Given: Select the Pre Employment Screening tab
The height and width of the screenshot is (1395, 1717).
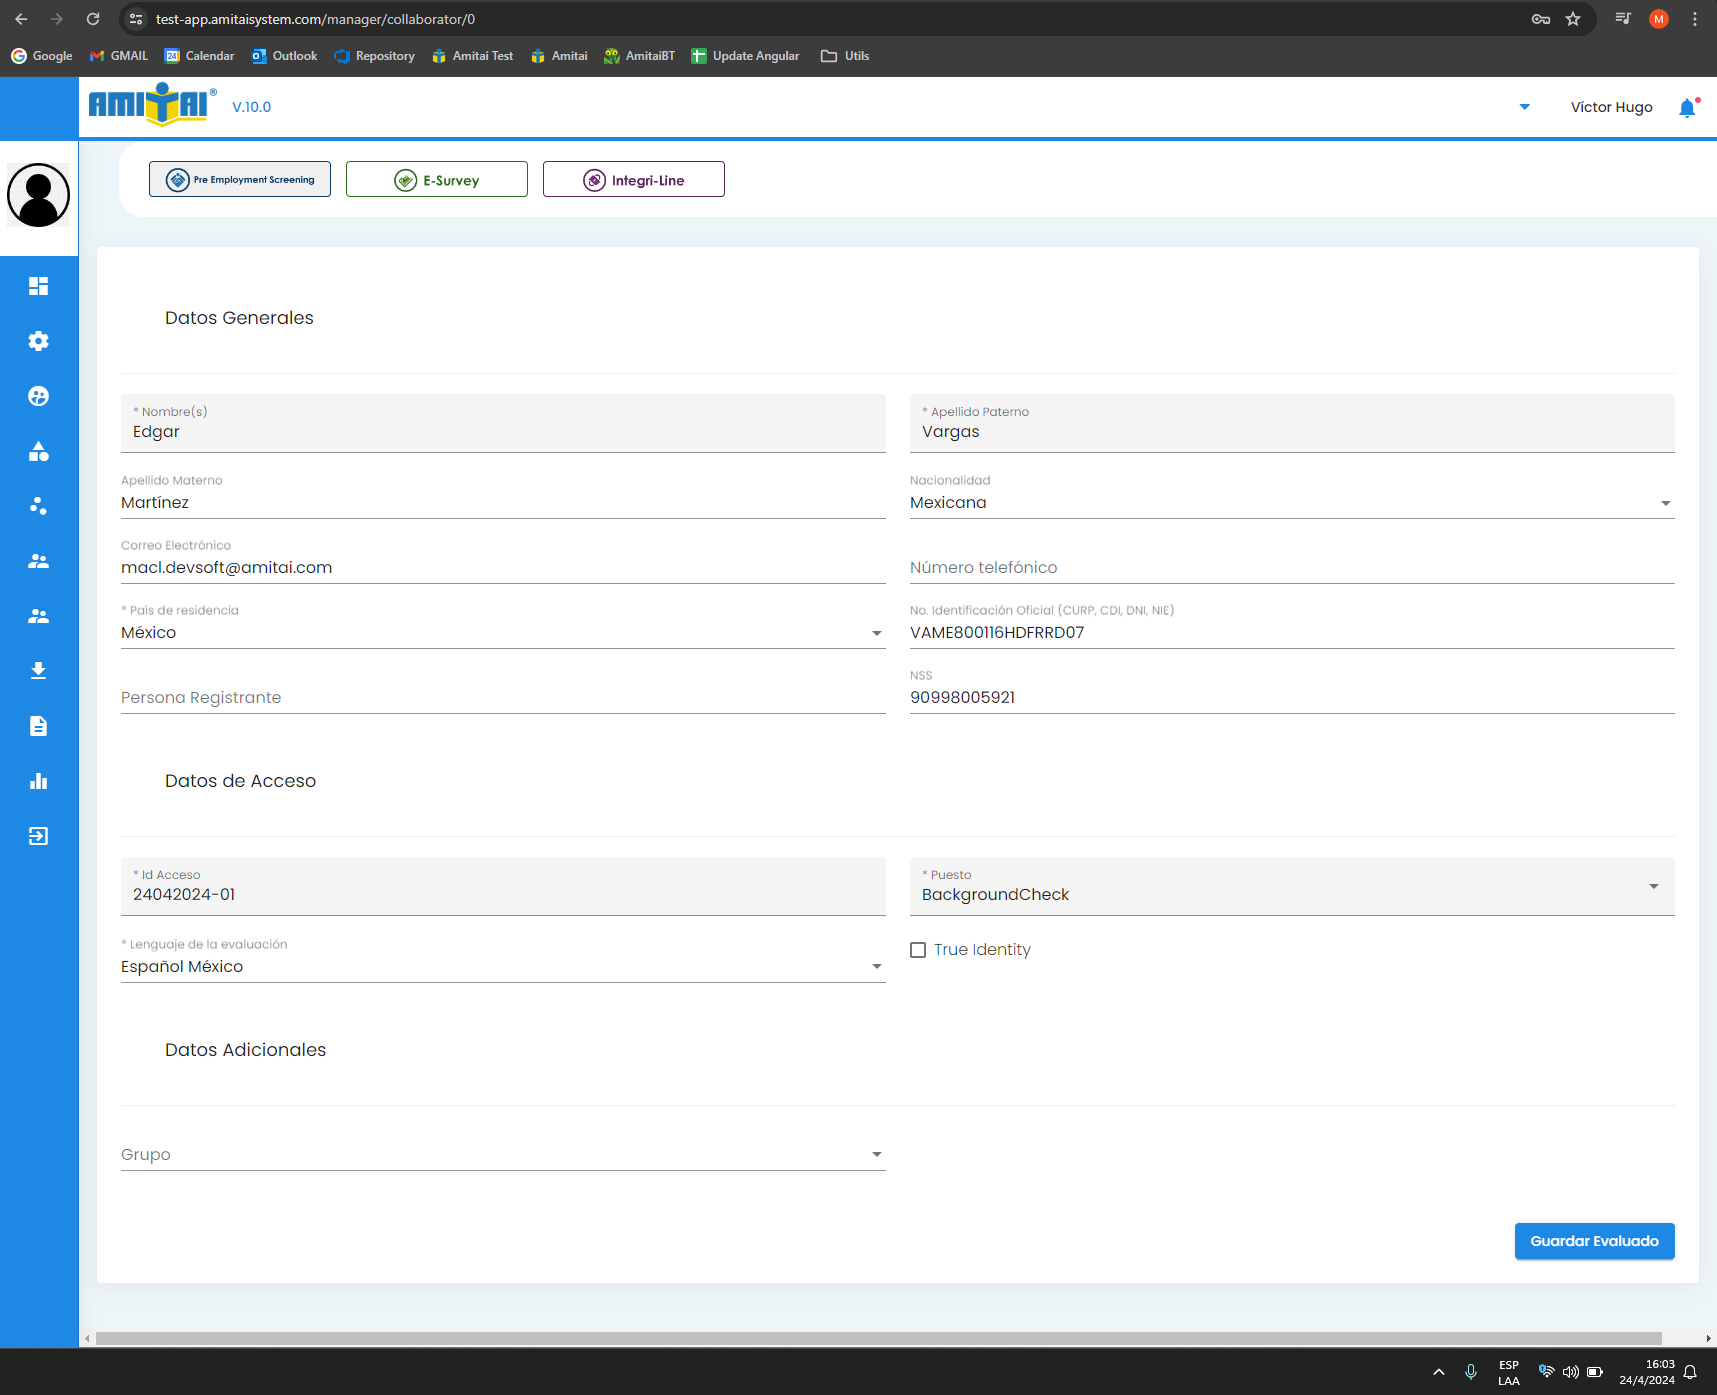Looking at the screenshot, I should click(x=240, y=180).
